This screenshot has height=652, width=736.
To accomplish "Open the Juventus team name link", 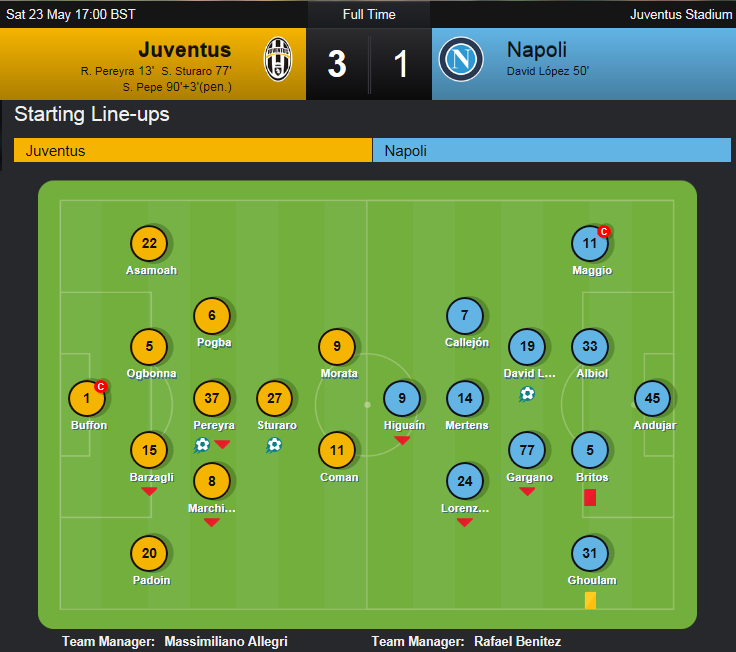I will (x=184, y=49).
